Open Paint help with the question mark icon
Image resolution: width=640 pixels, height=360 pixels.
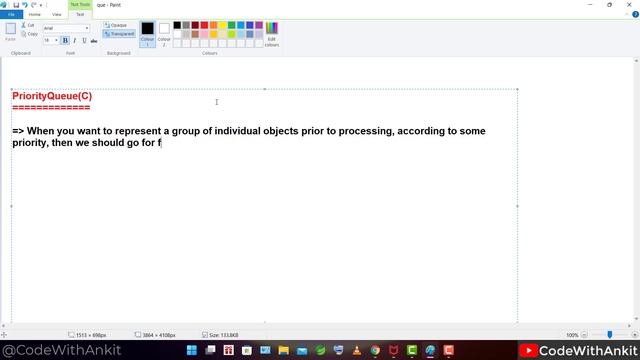[x=635, y=14]
